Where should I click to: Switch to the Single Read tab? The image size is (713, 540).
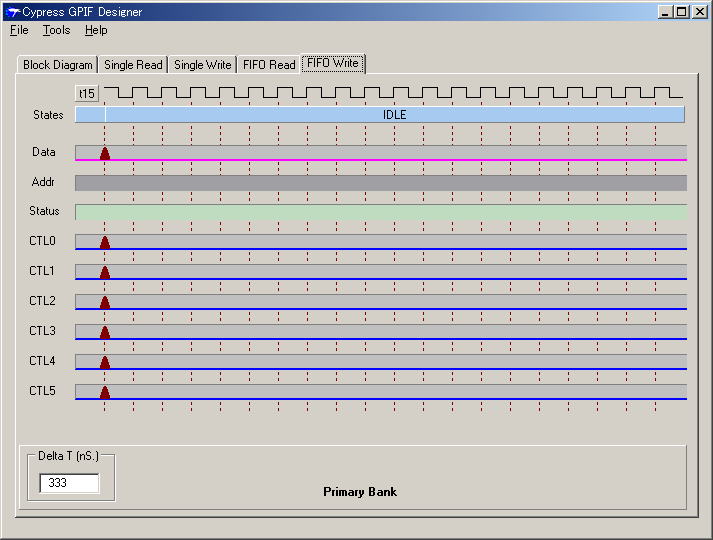[133, 65]
